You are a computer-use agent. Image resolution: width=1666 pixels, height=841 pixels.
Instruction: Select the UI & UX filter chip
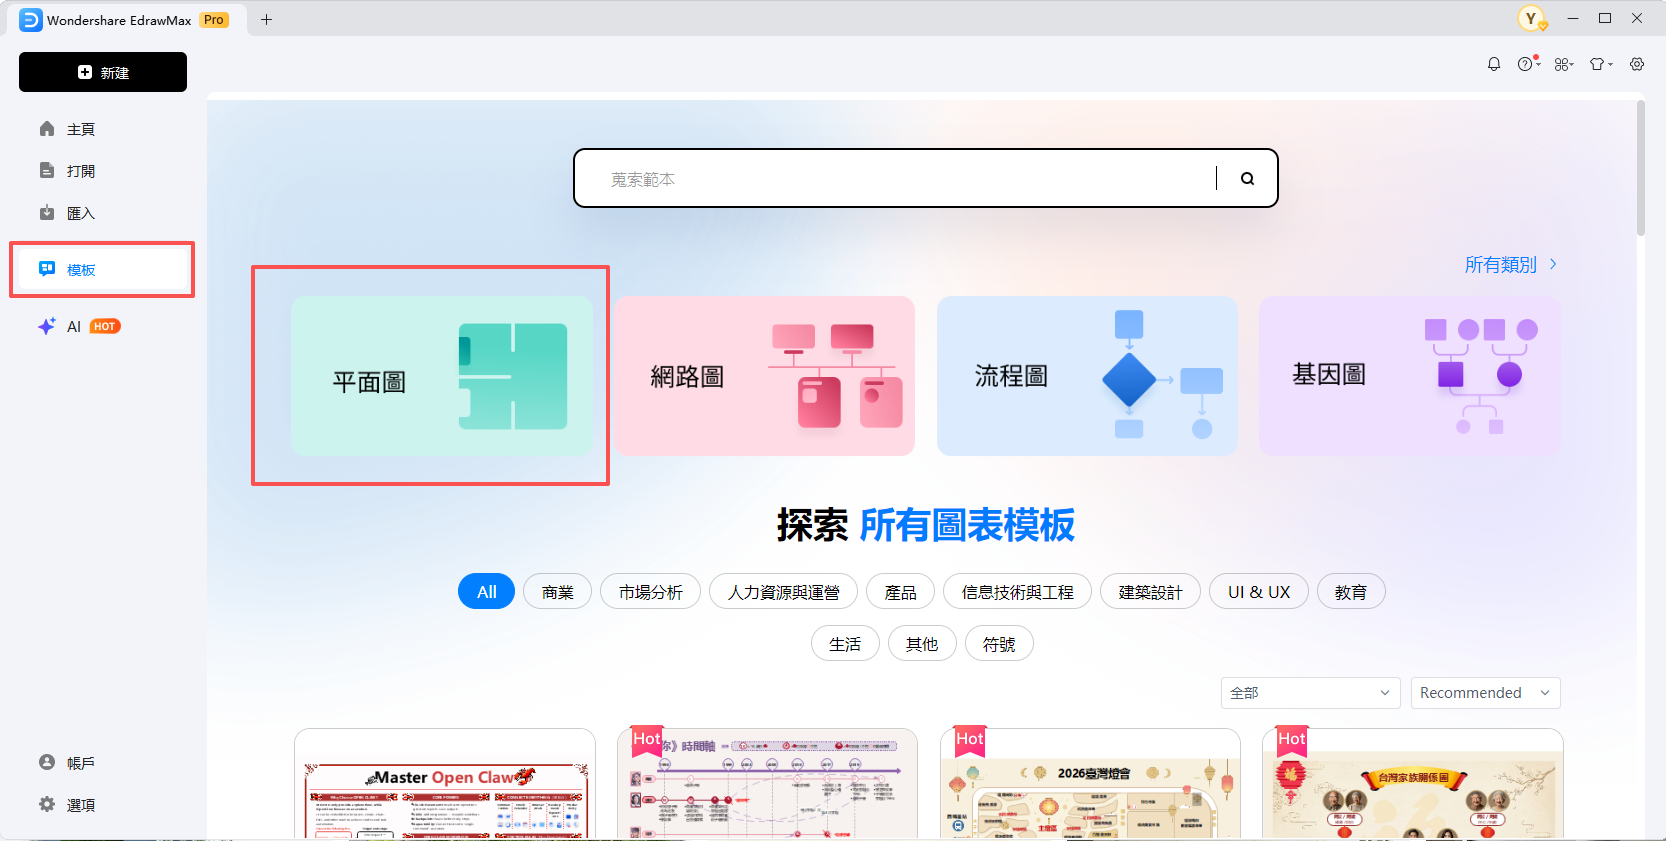1259,591
